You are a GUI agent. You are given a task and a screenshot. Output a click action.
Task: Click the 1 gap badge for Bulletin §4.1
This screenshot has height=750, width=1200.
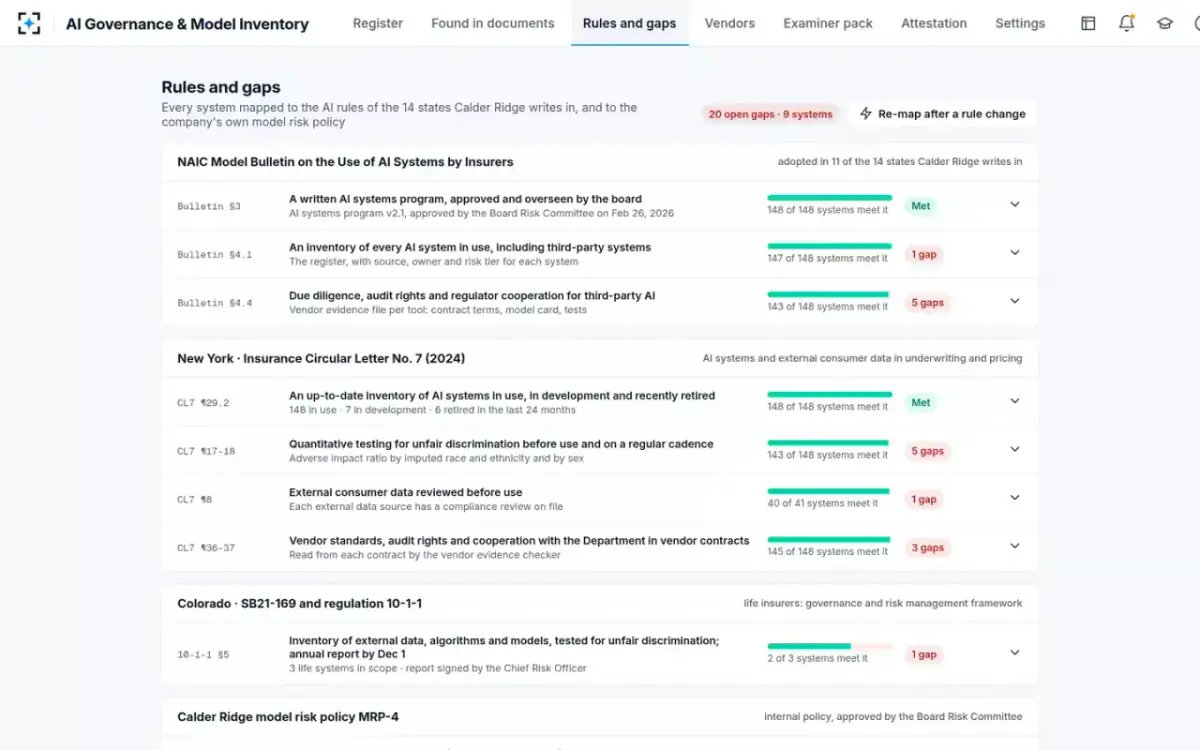point(925,254)
